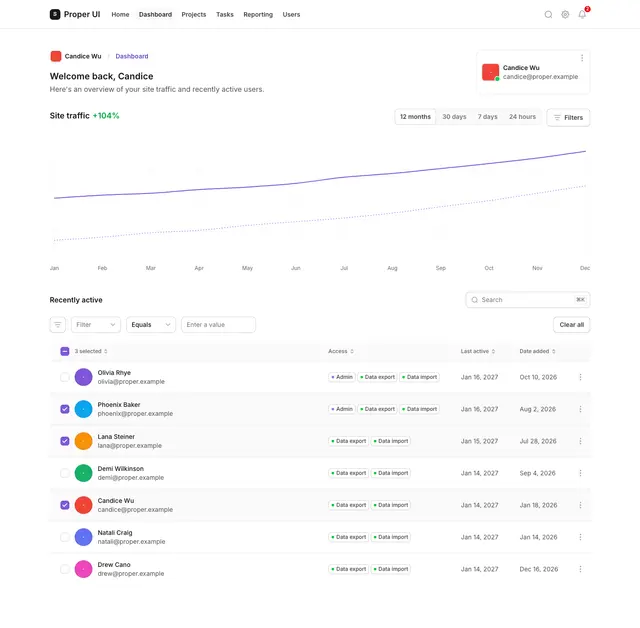Open row menu for Phoenix Baker

(x=580, y=409)
